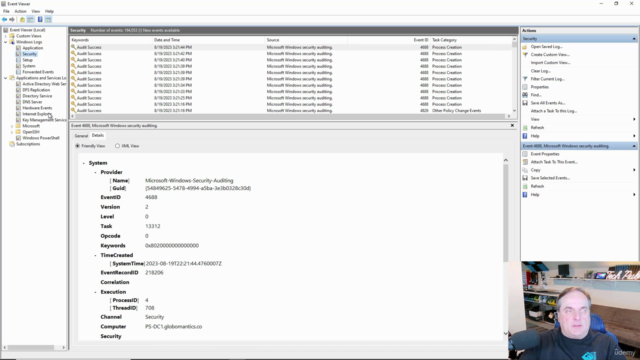Select Friendly View radio button
The width and height of the screenshot is (640, 360).
coord(78,146)
